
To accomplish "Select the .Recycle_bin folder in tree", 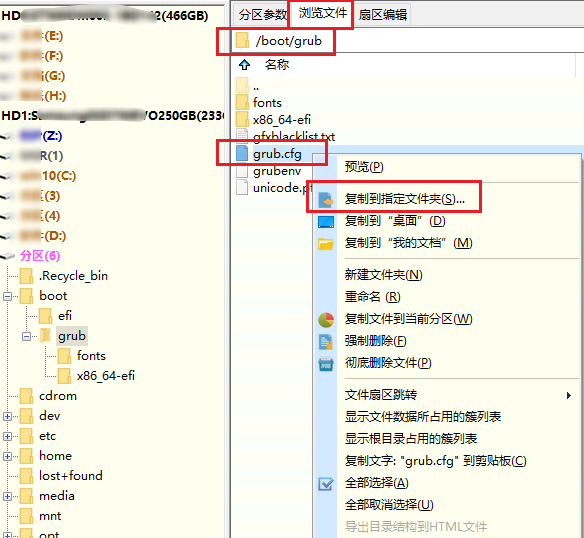I will pos(73,276).
